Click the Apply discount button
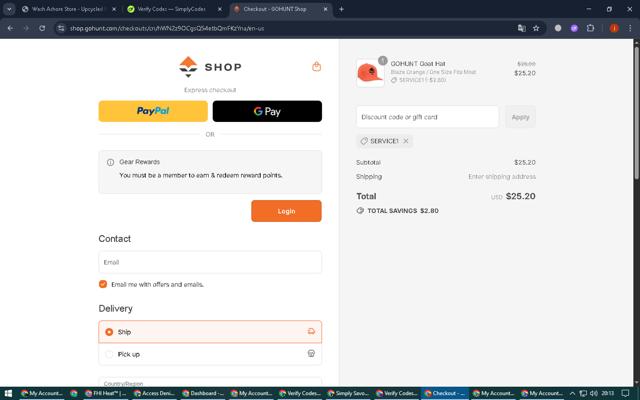This screenshot has height=400, width=640. pyautogui.click(x=520, y=117)
